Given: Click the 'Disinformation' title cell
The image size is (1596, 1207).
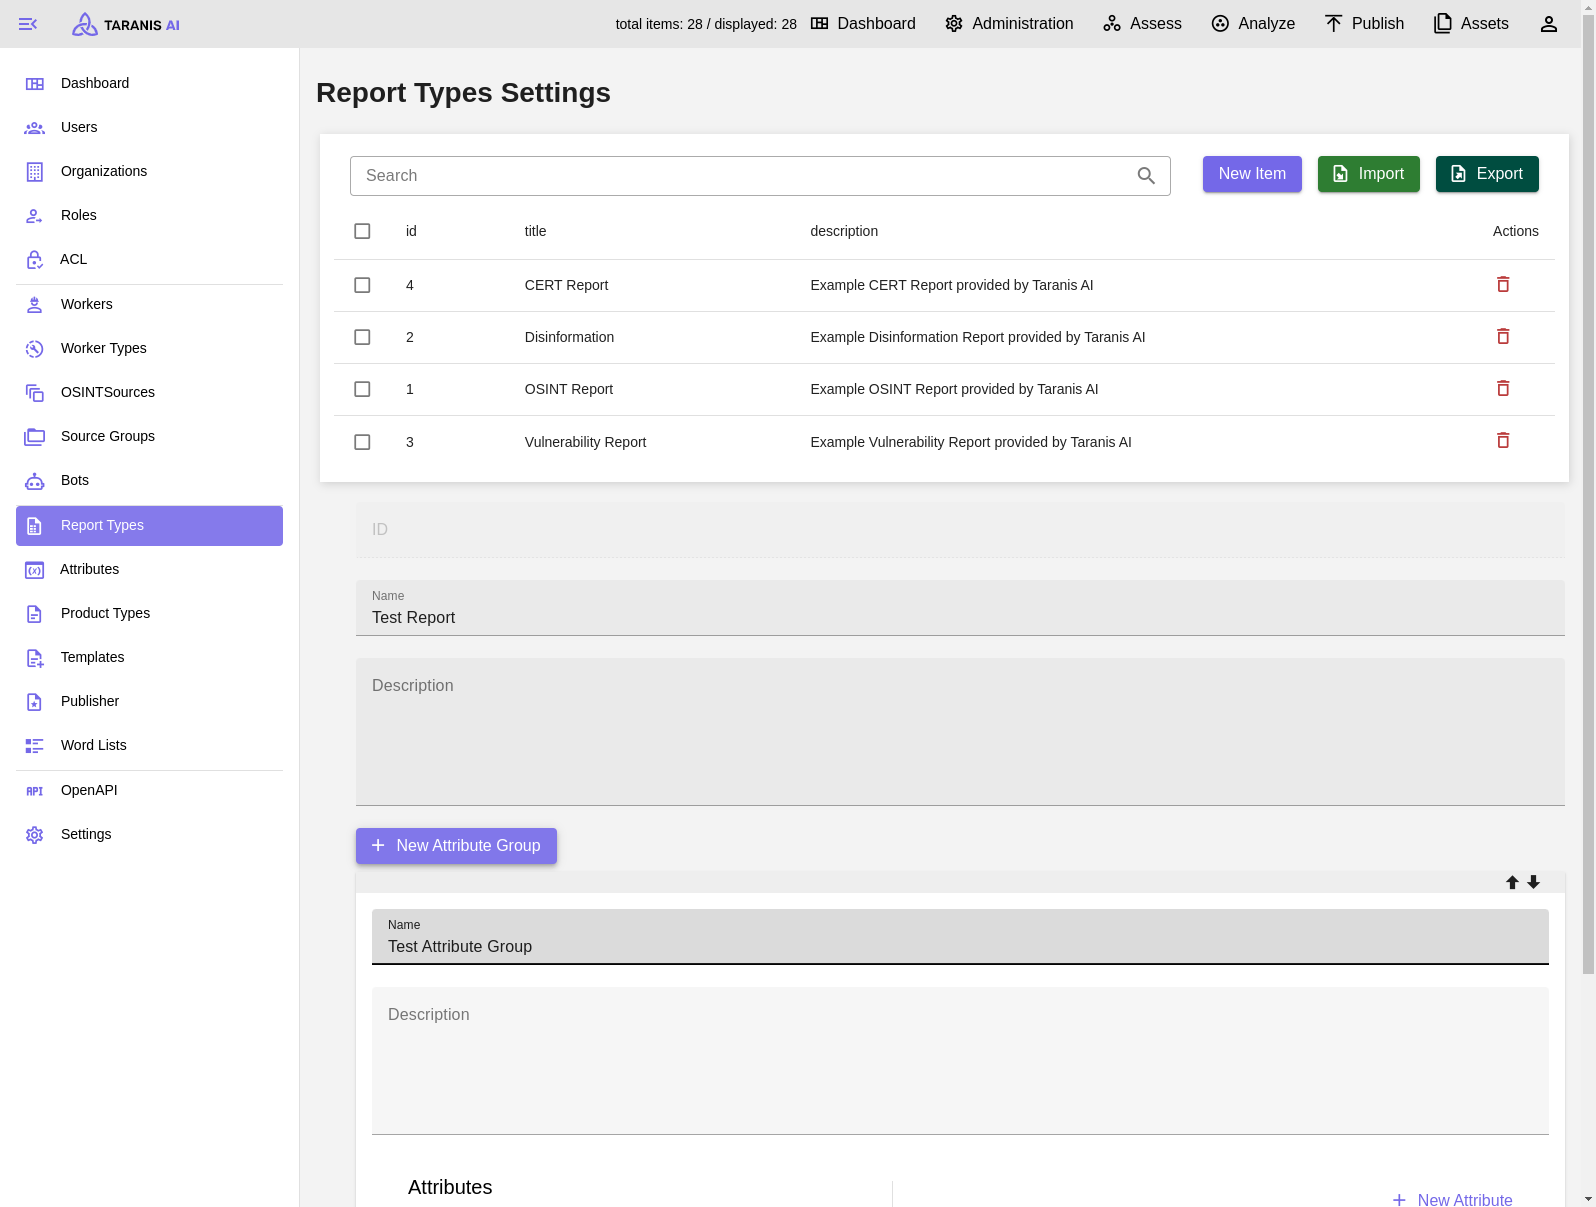Looking at the screenshot, I should pyautogui.click(x=569, y=337).
